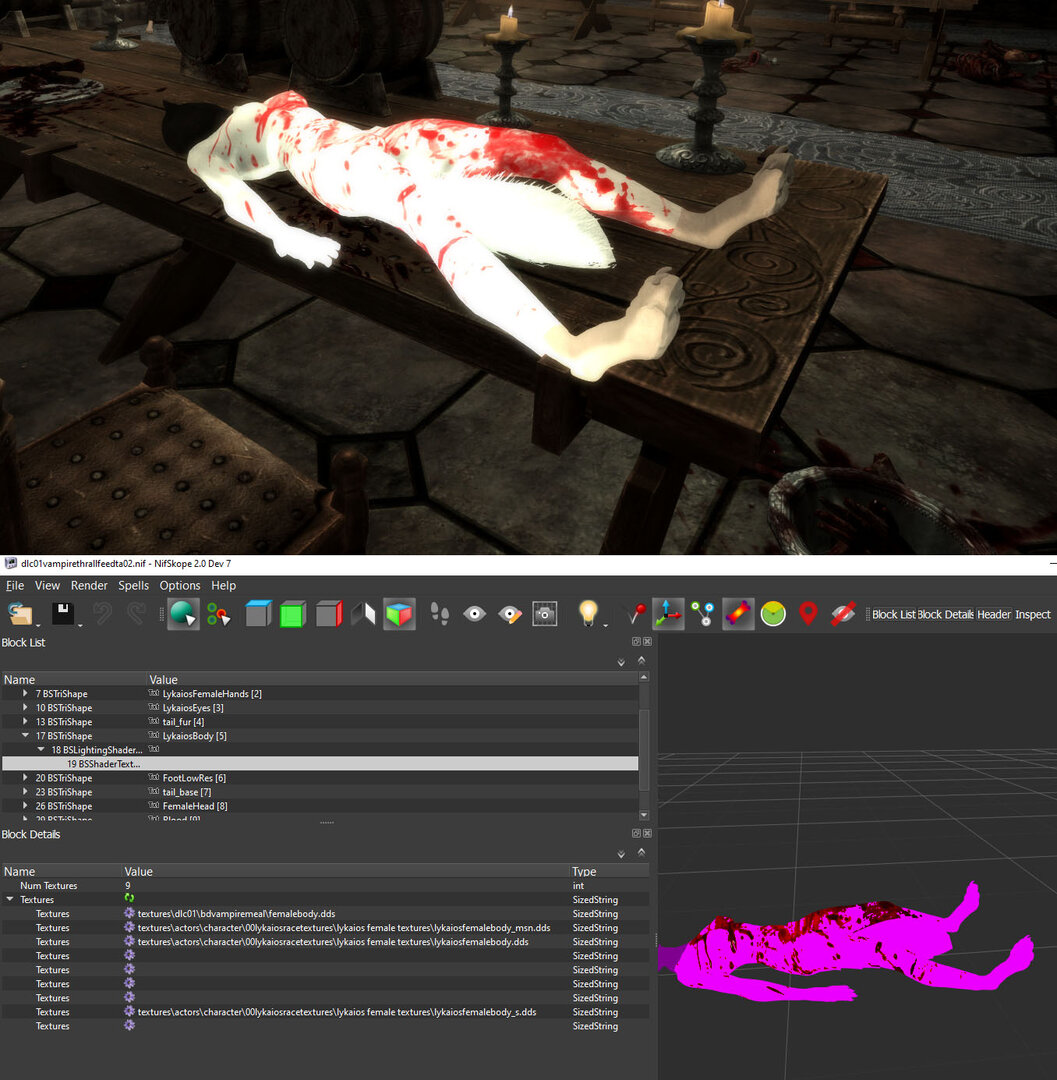Click the yellow-green round gauge icon
This screenshot has height=1080, width=1057.
[x=773, y=614]
